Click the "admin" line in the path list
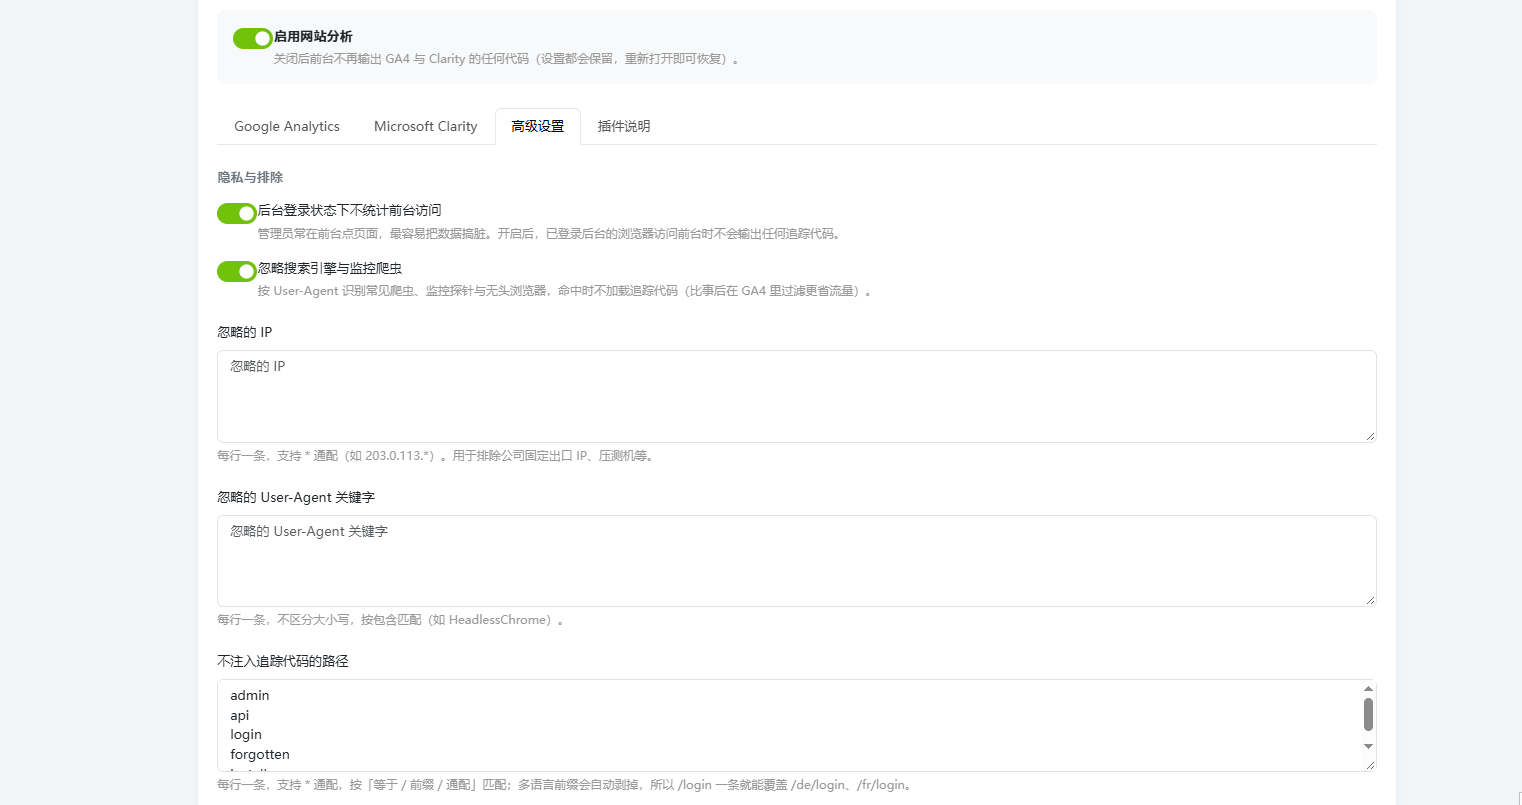Viewport: 1522px width, 805px height. [250, 695]
